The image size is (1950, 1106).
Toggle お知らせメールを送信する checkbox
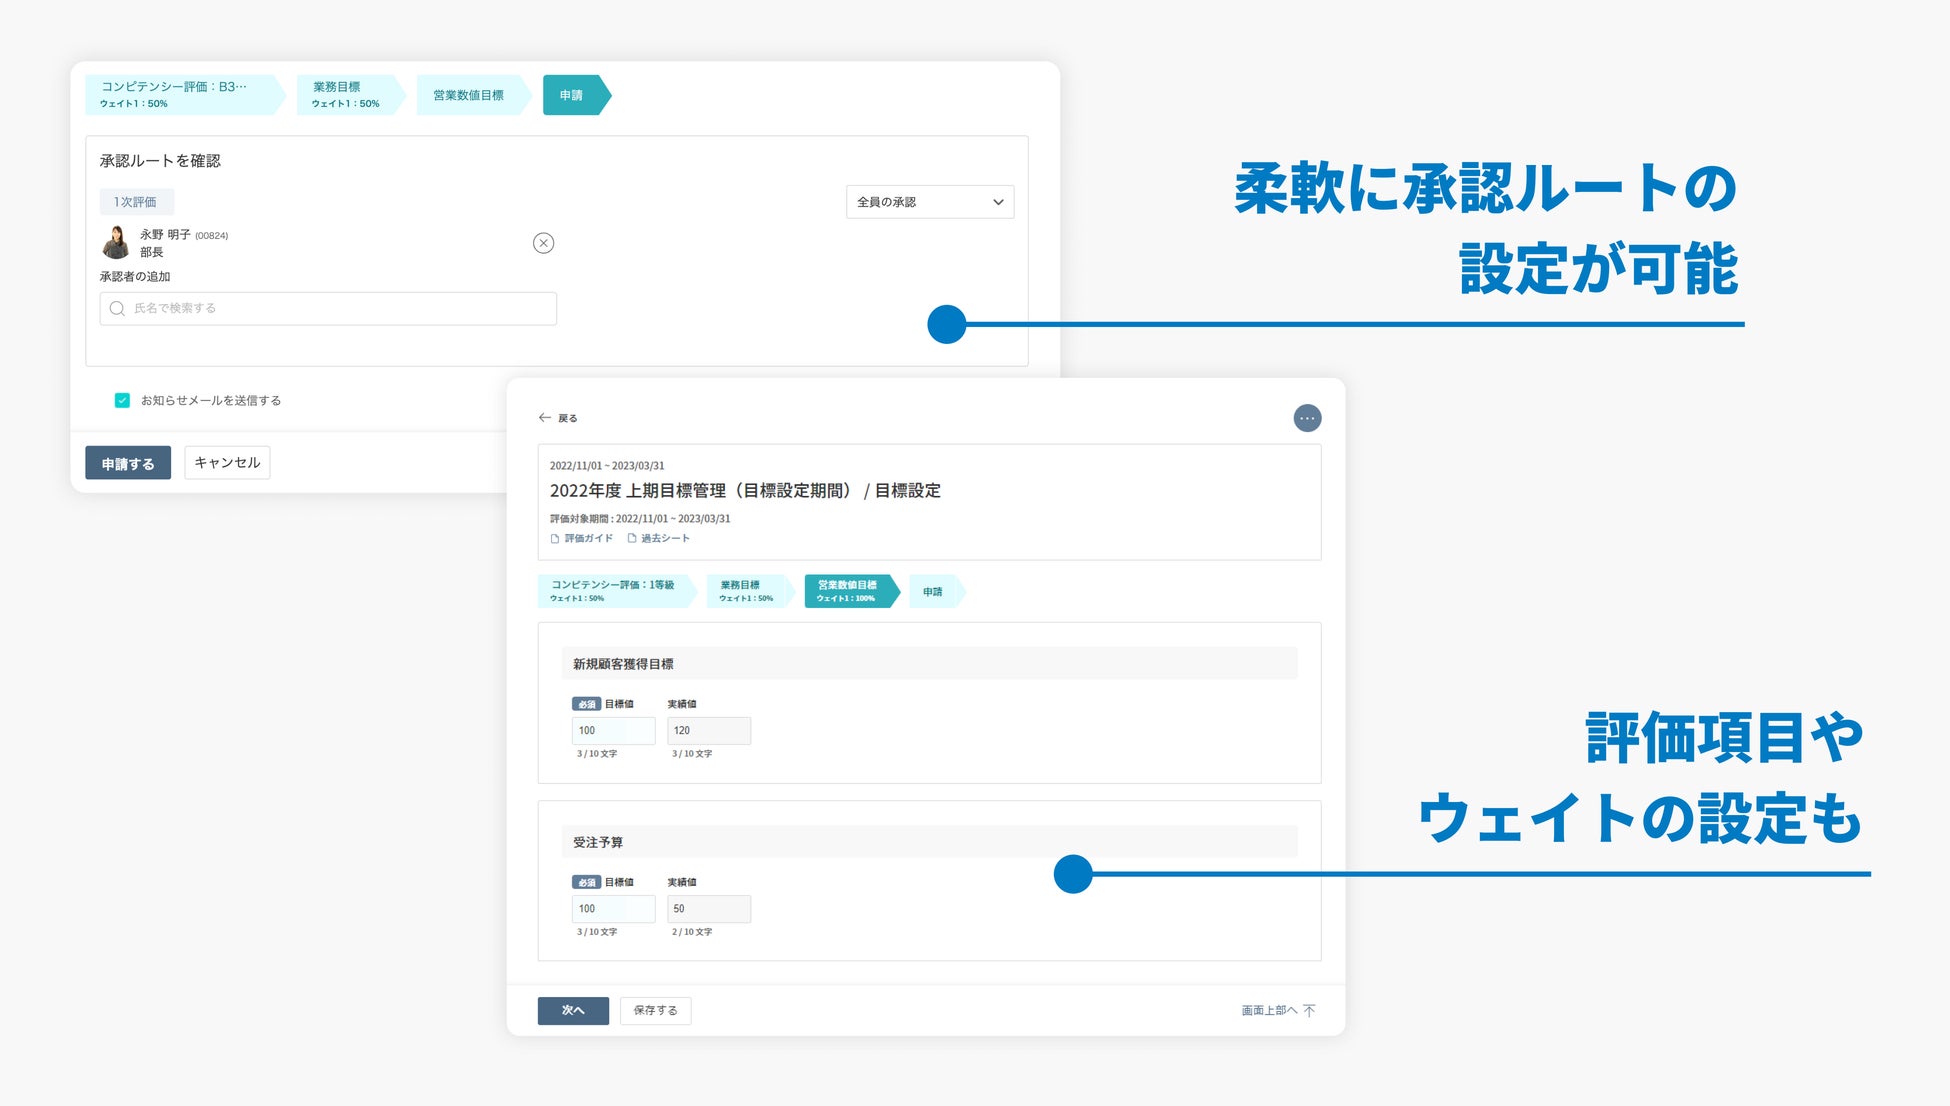pos(122,400)
